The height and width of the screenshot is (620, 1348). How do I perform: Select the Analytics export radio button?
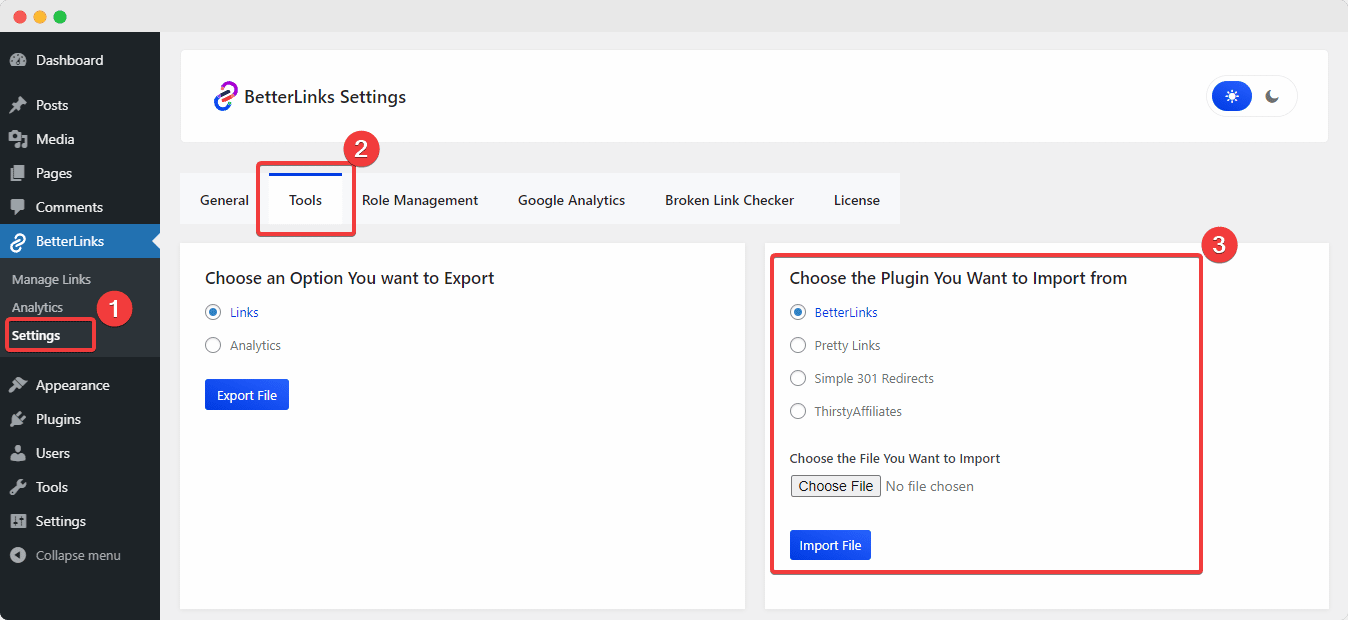[213, 345]
